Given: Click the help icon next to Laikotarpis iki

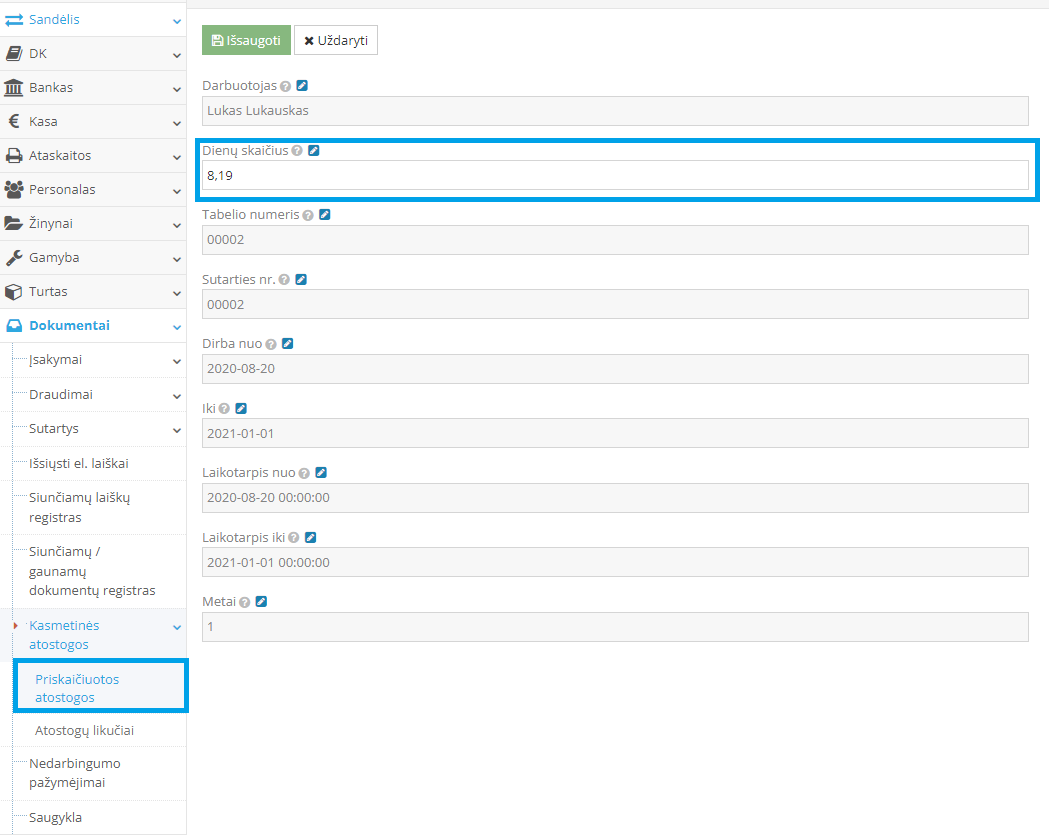Looking at the screenshot, I should (294, 538).
